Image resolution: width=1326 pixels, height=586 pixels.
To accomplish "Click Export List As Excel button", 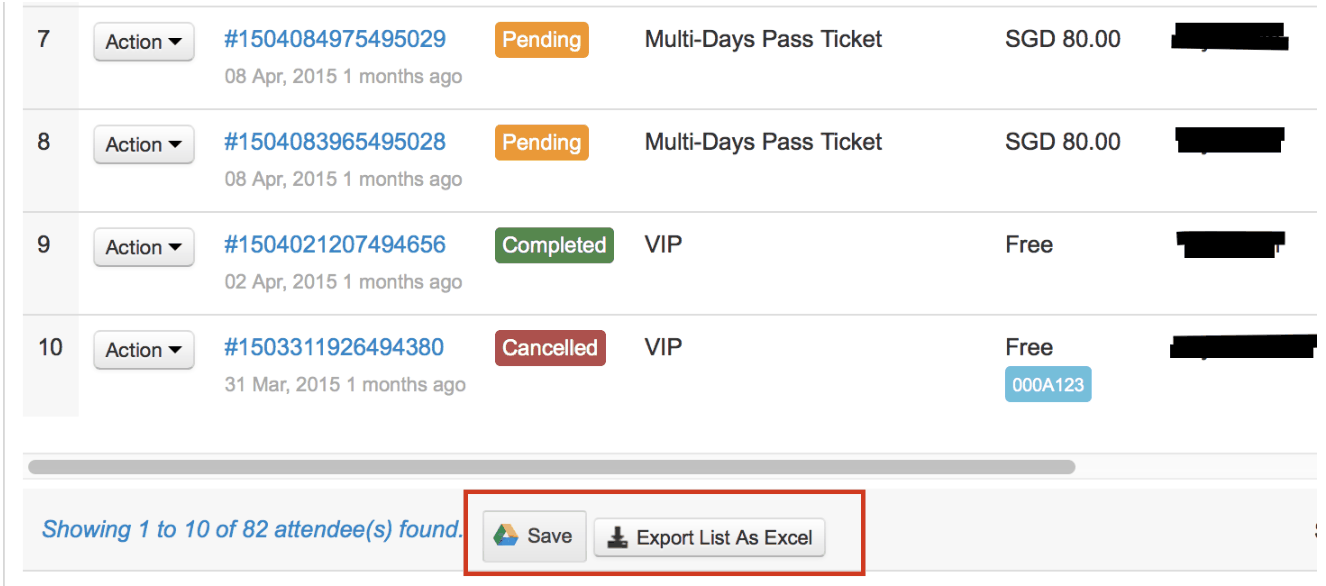I will tap(710, 538).
